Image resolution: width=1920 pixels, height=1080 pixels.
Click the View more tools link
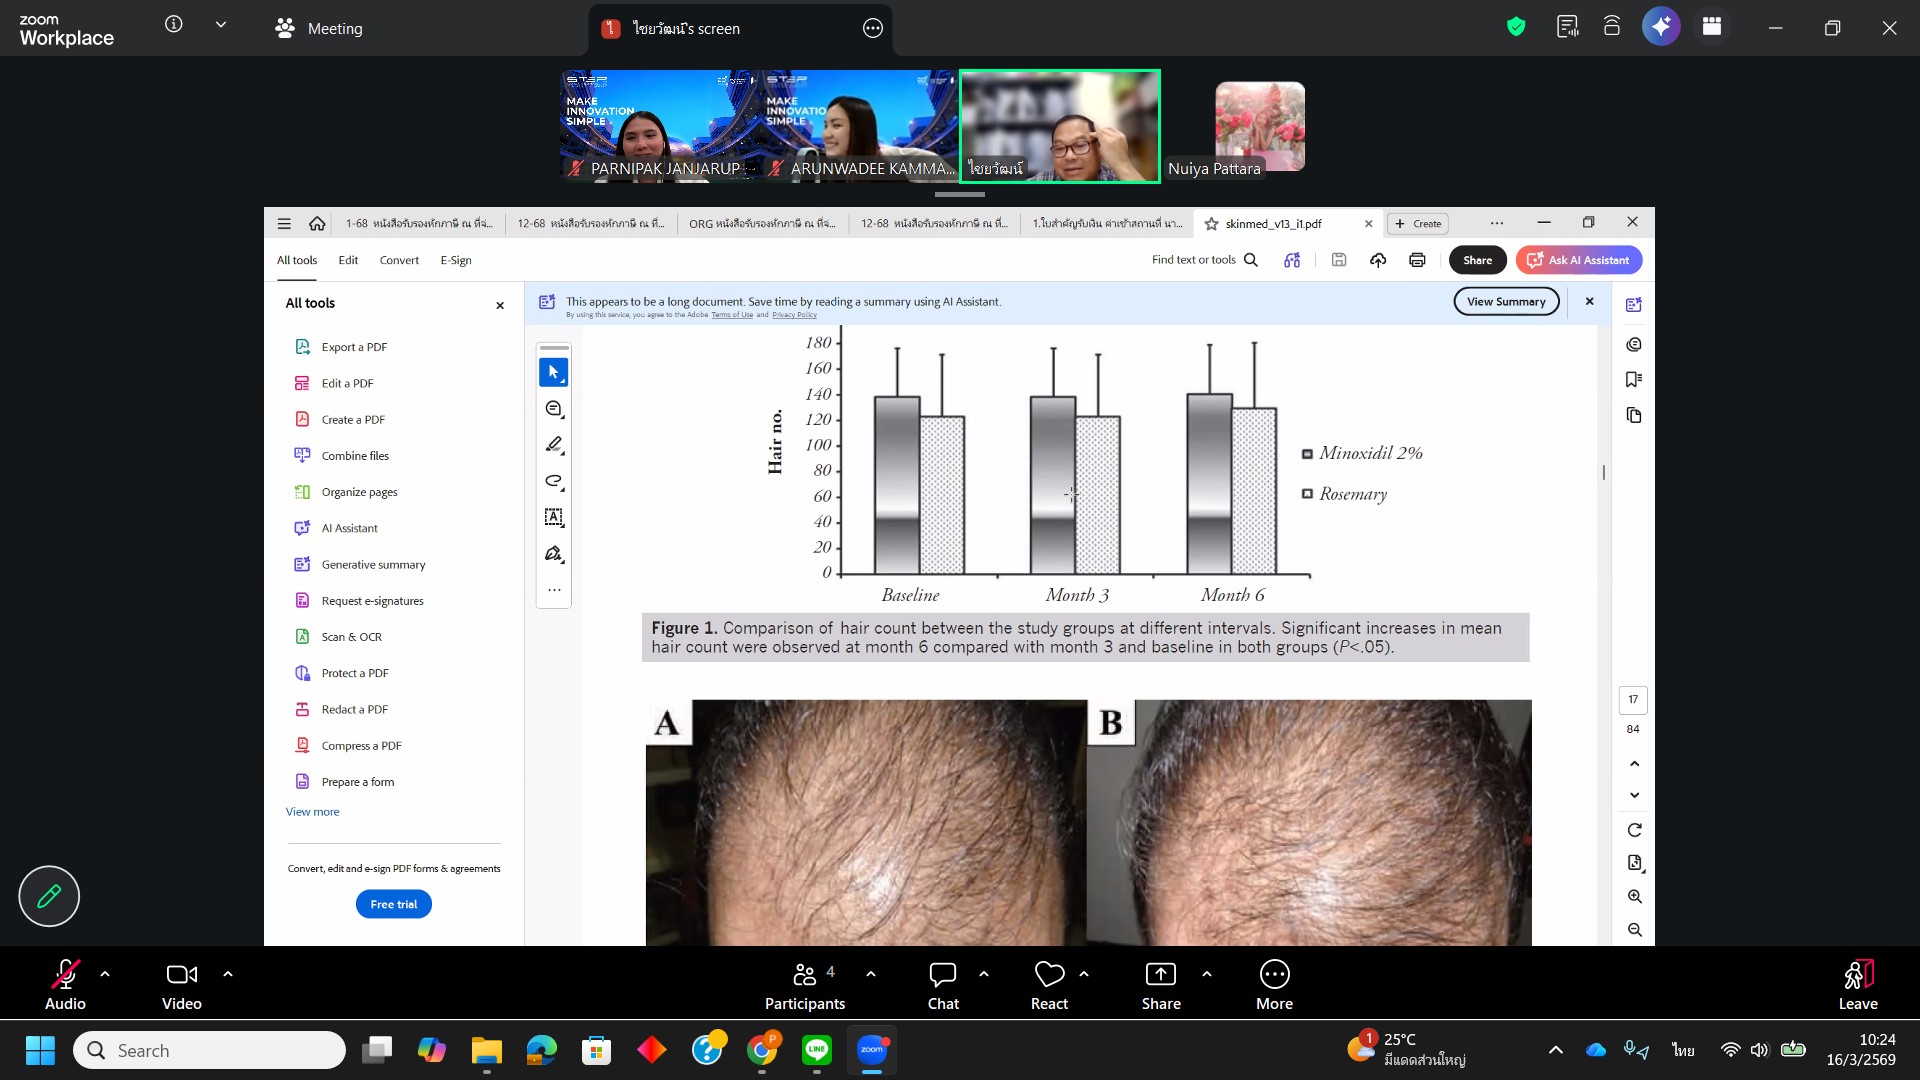[312, 812]
